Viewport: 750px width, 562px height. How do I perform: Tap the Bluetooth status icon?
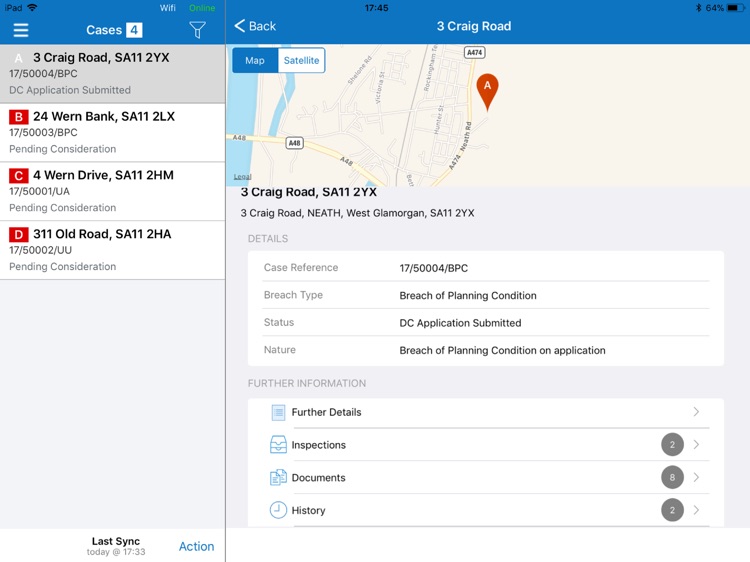pos(698,8)
